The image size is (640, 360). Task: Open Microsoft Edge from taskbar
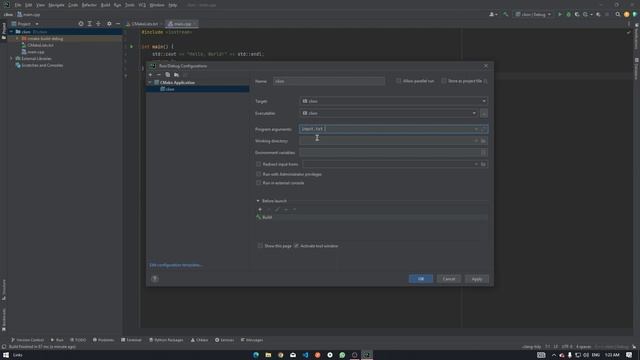pos(256,355)
